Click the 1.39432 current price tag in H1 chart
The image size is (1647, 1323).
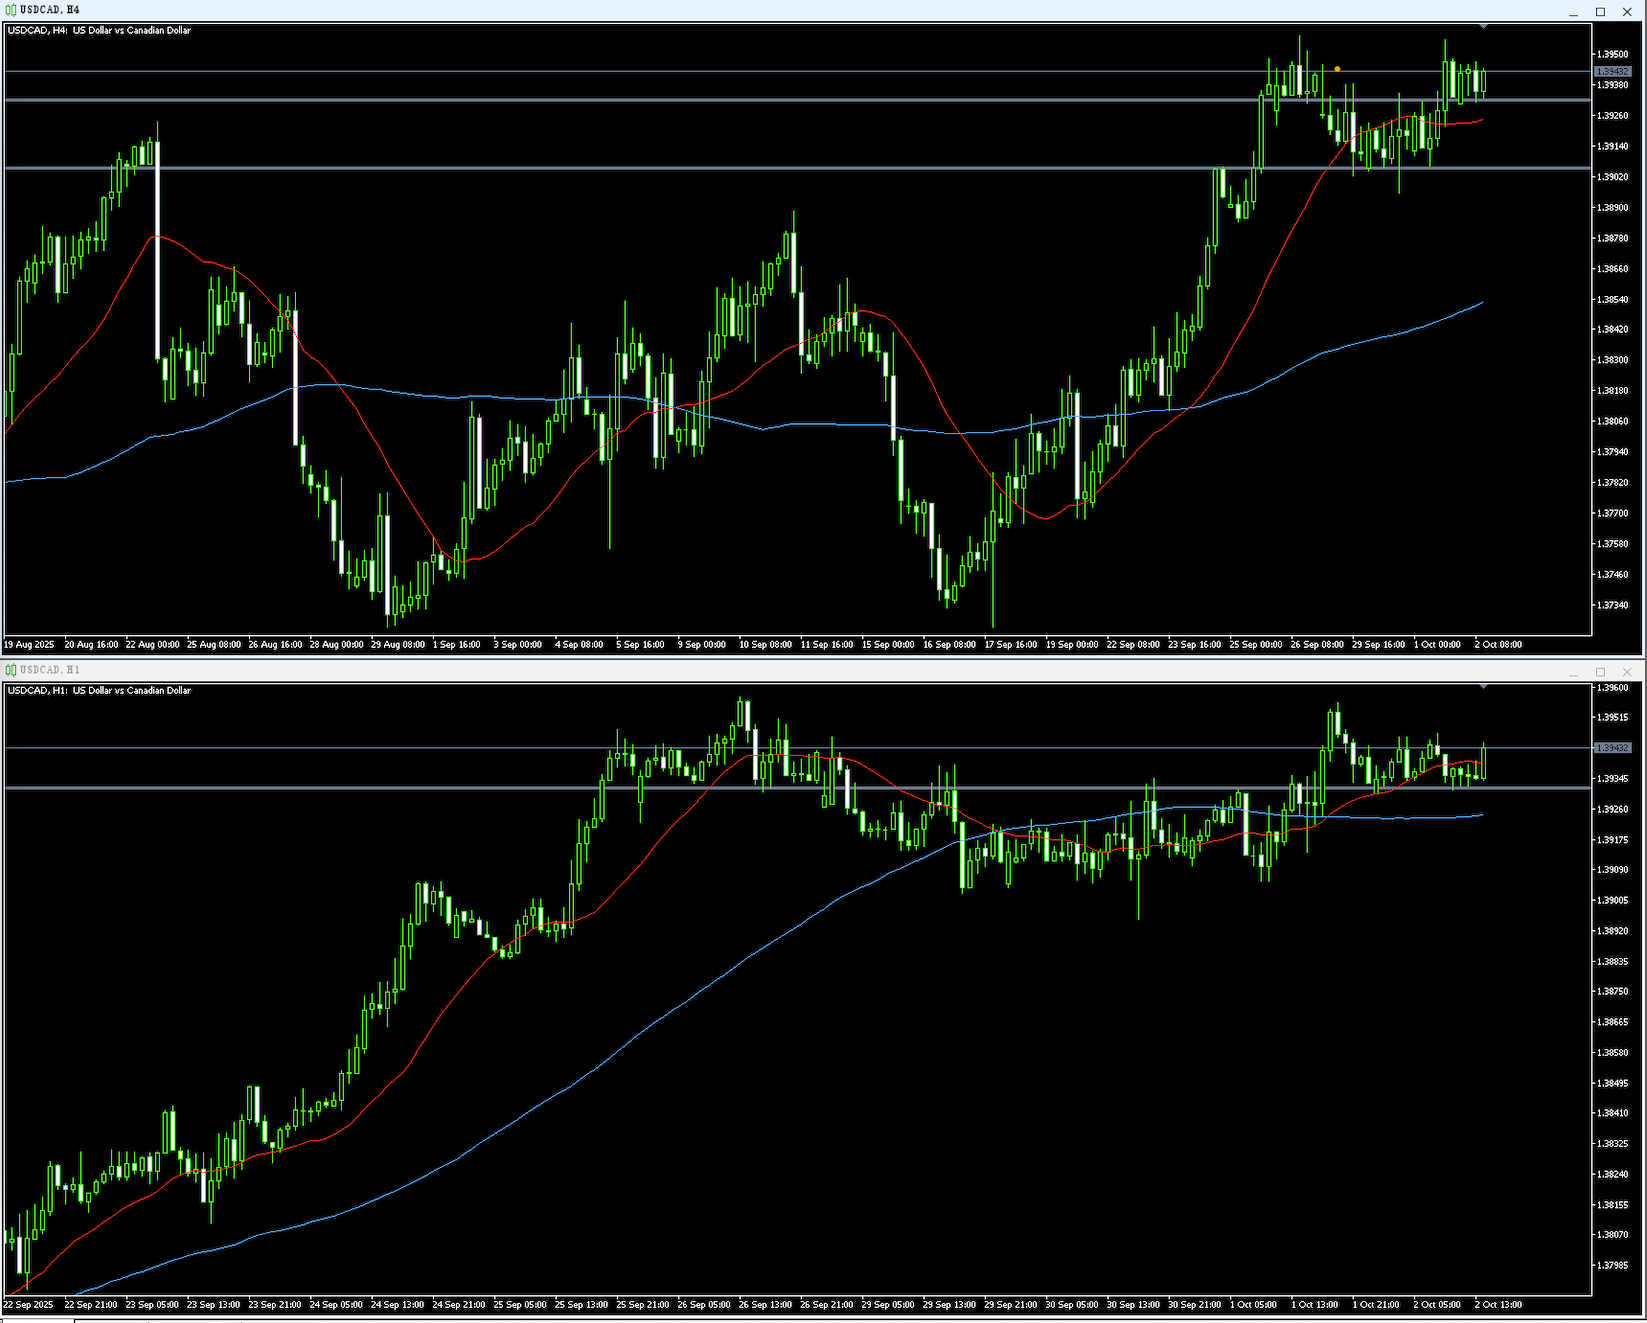pyautogui.click(x=1612, y=748)
